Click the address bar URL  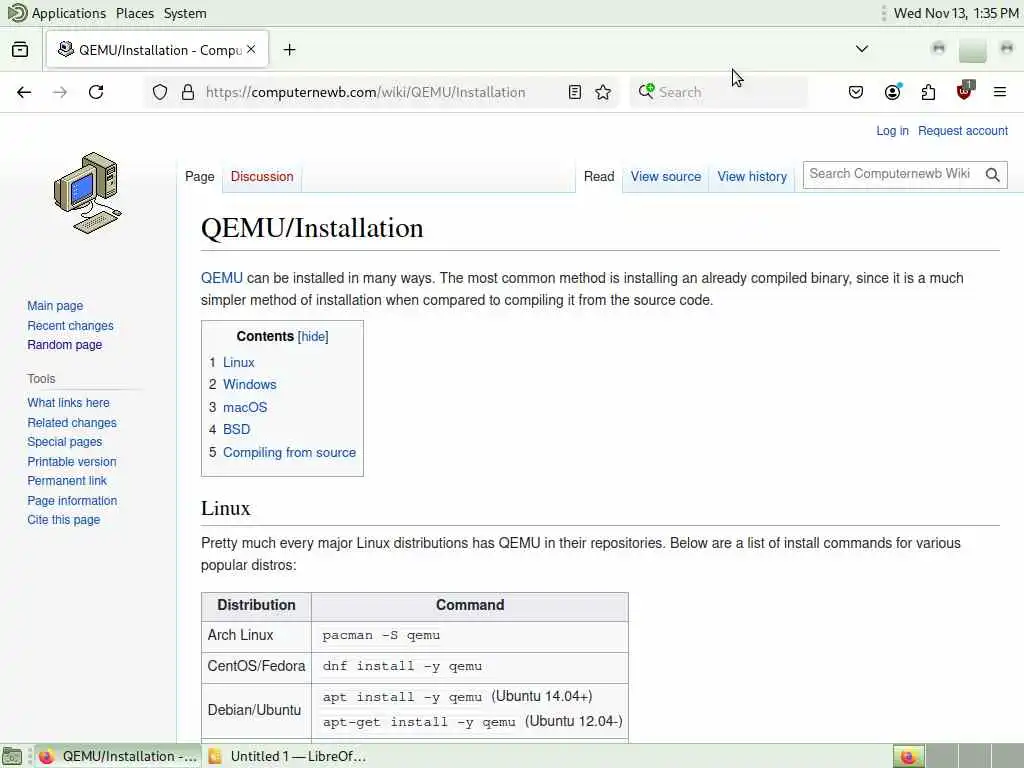click(x=366, y=92)
